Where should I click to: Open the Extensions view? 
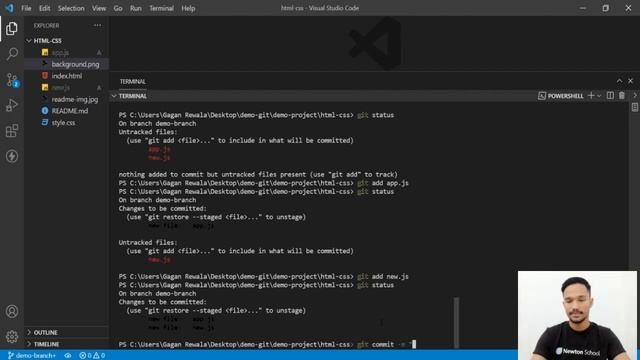point(12,131)
